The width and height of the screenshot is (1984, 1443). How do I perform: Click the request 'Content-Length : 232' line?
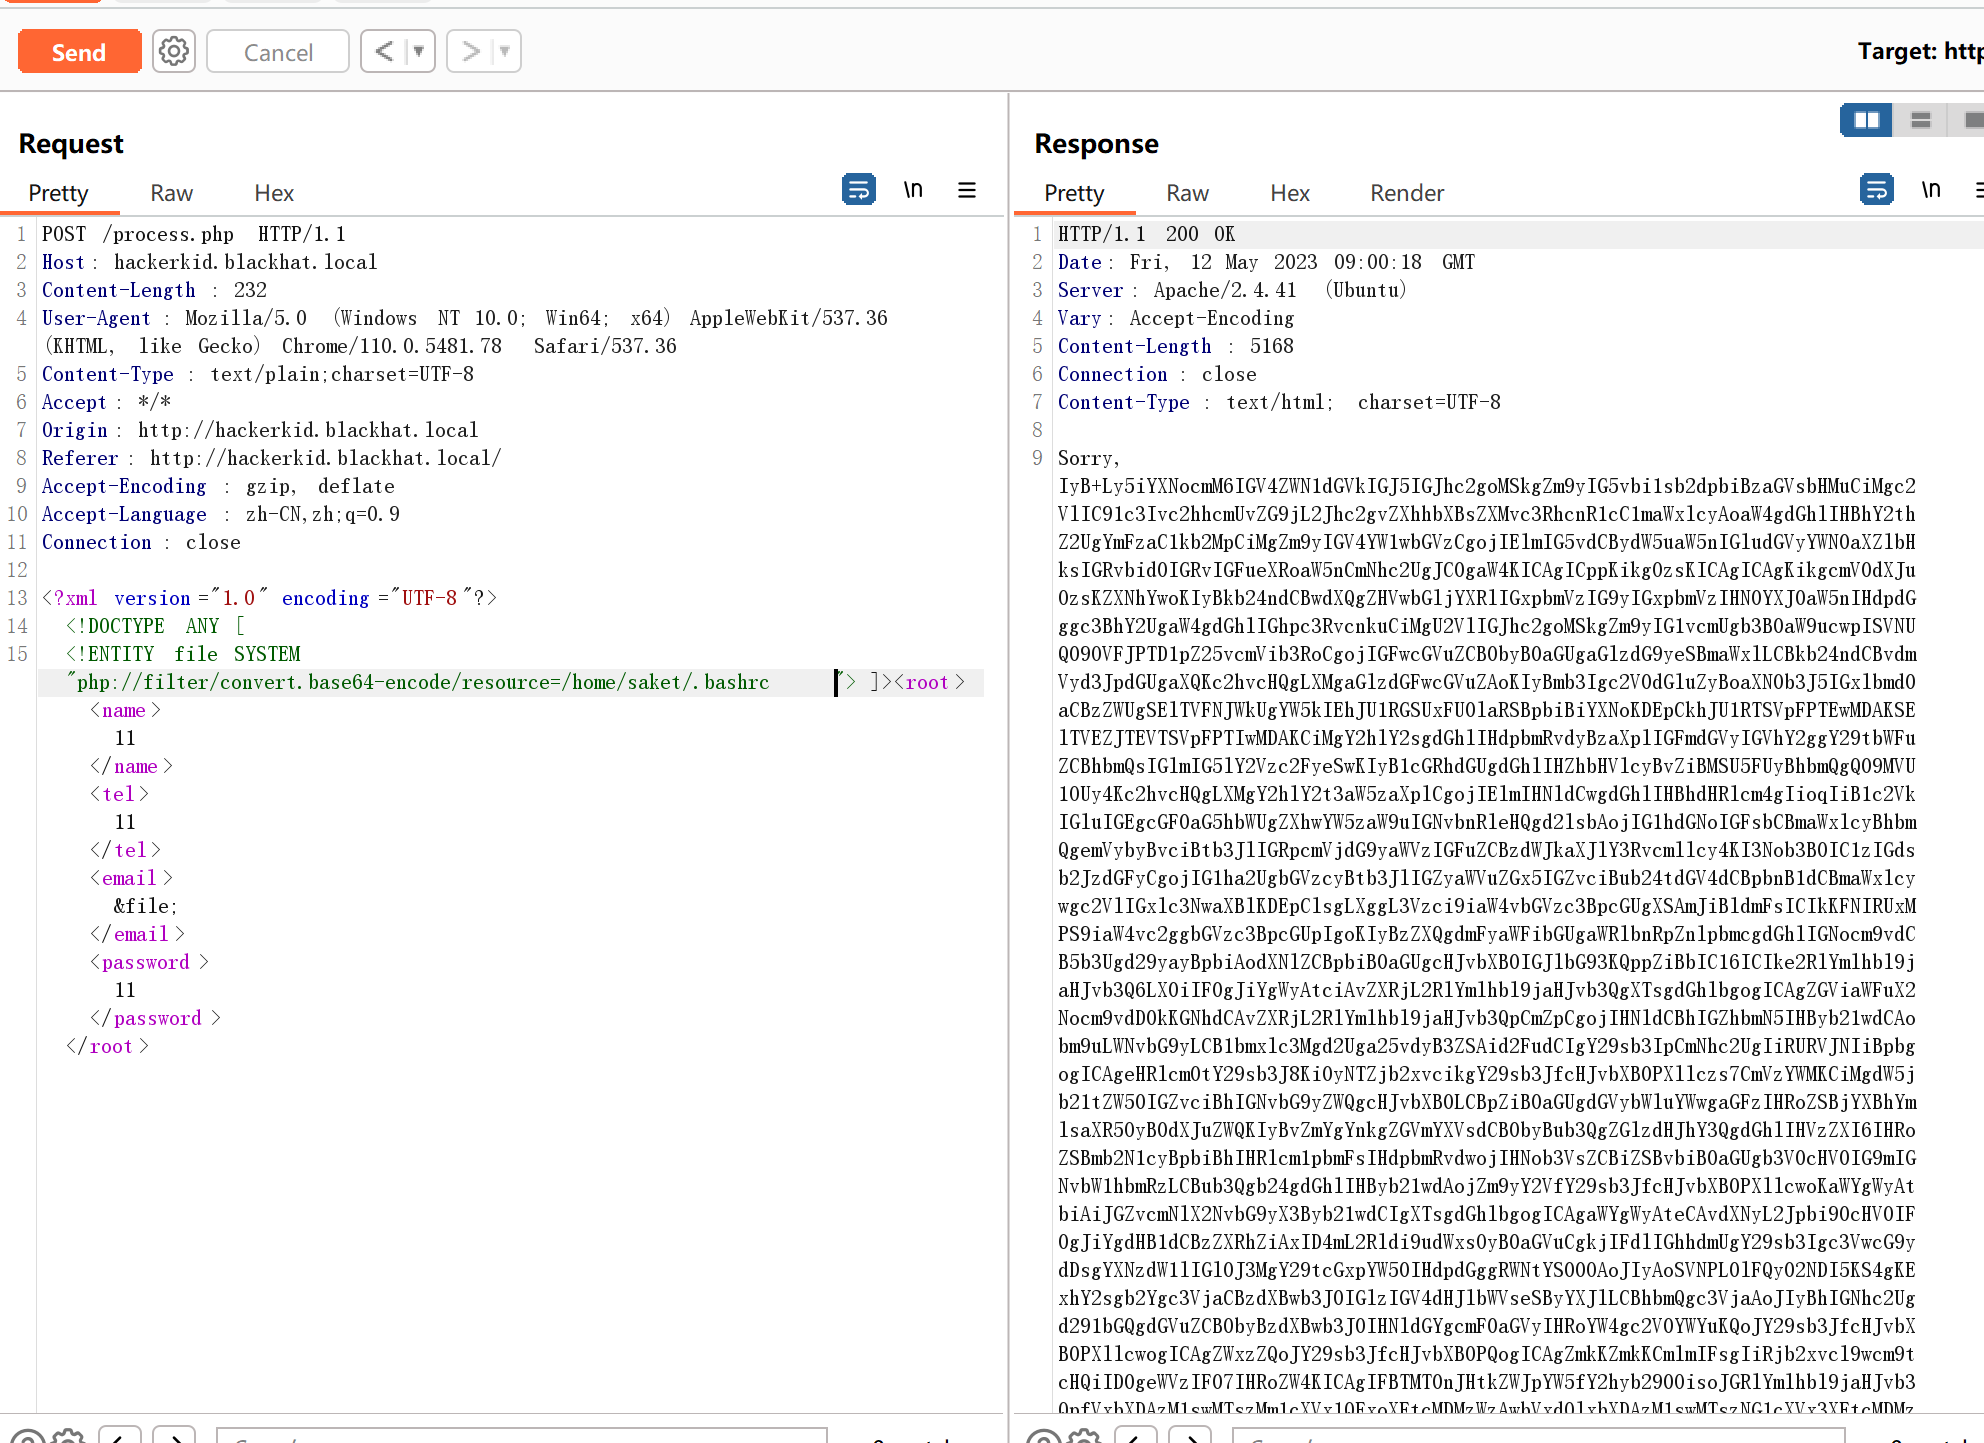(155, 290)
